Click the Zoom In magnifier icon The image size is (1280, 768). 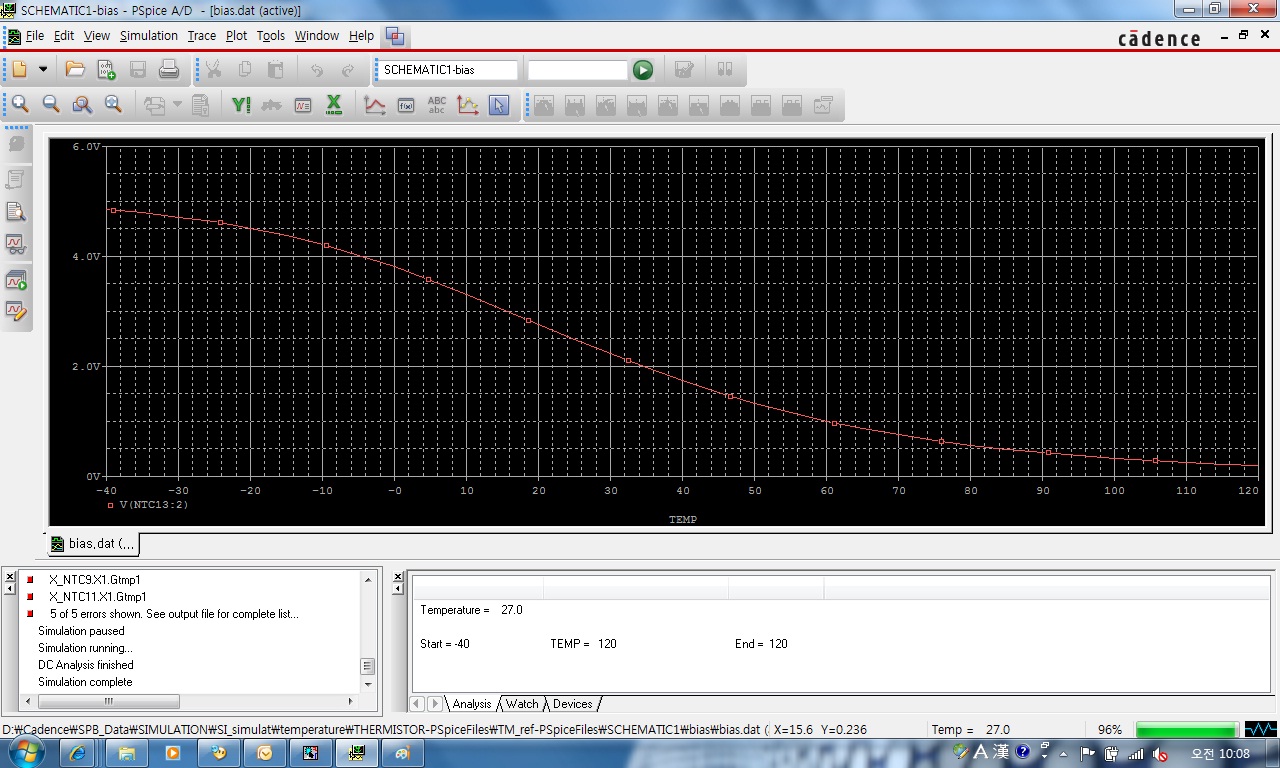point(20,104)
